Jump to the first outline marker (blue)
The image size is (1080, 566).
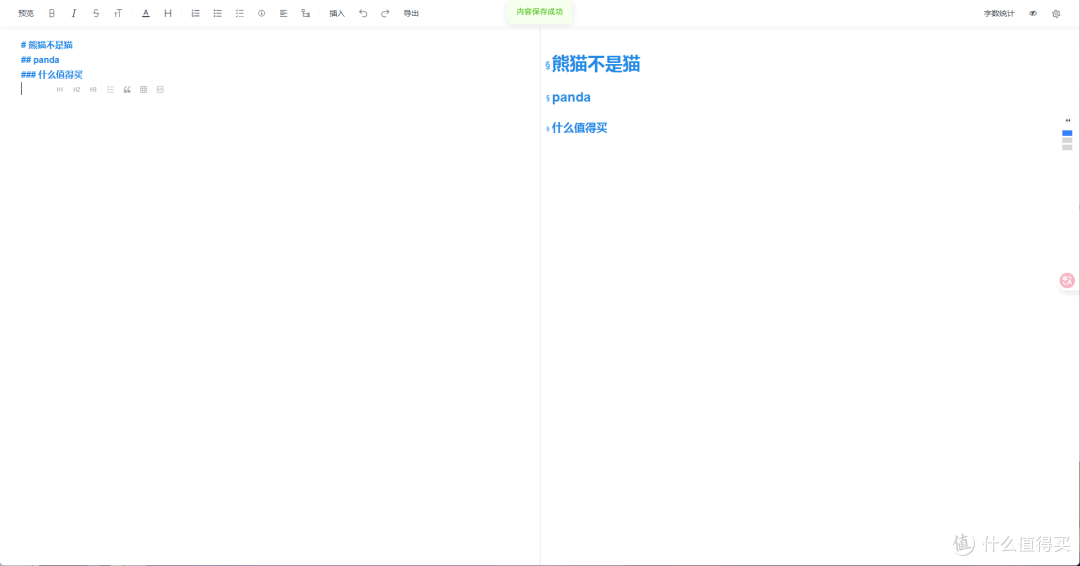pos(1067,133)
